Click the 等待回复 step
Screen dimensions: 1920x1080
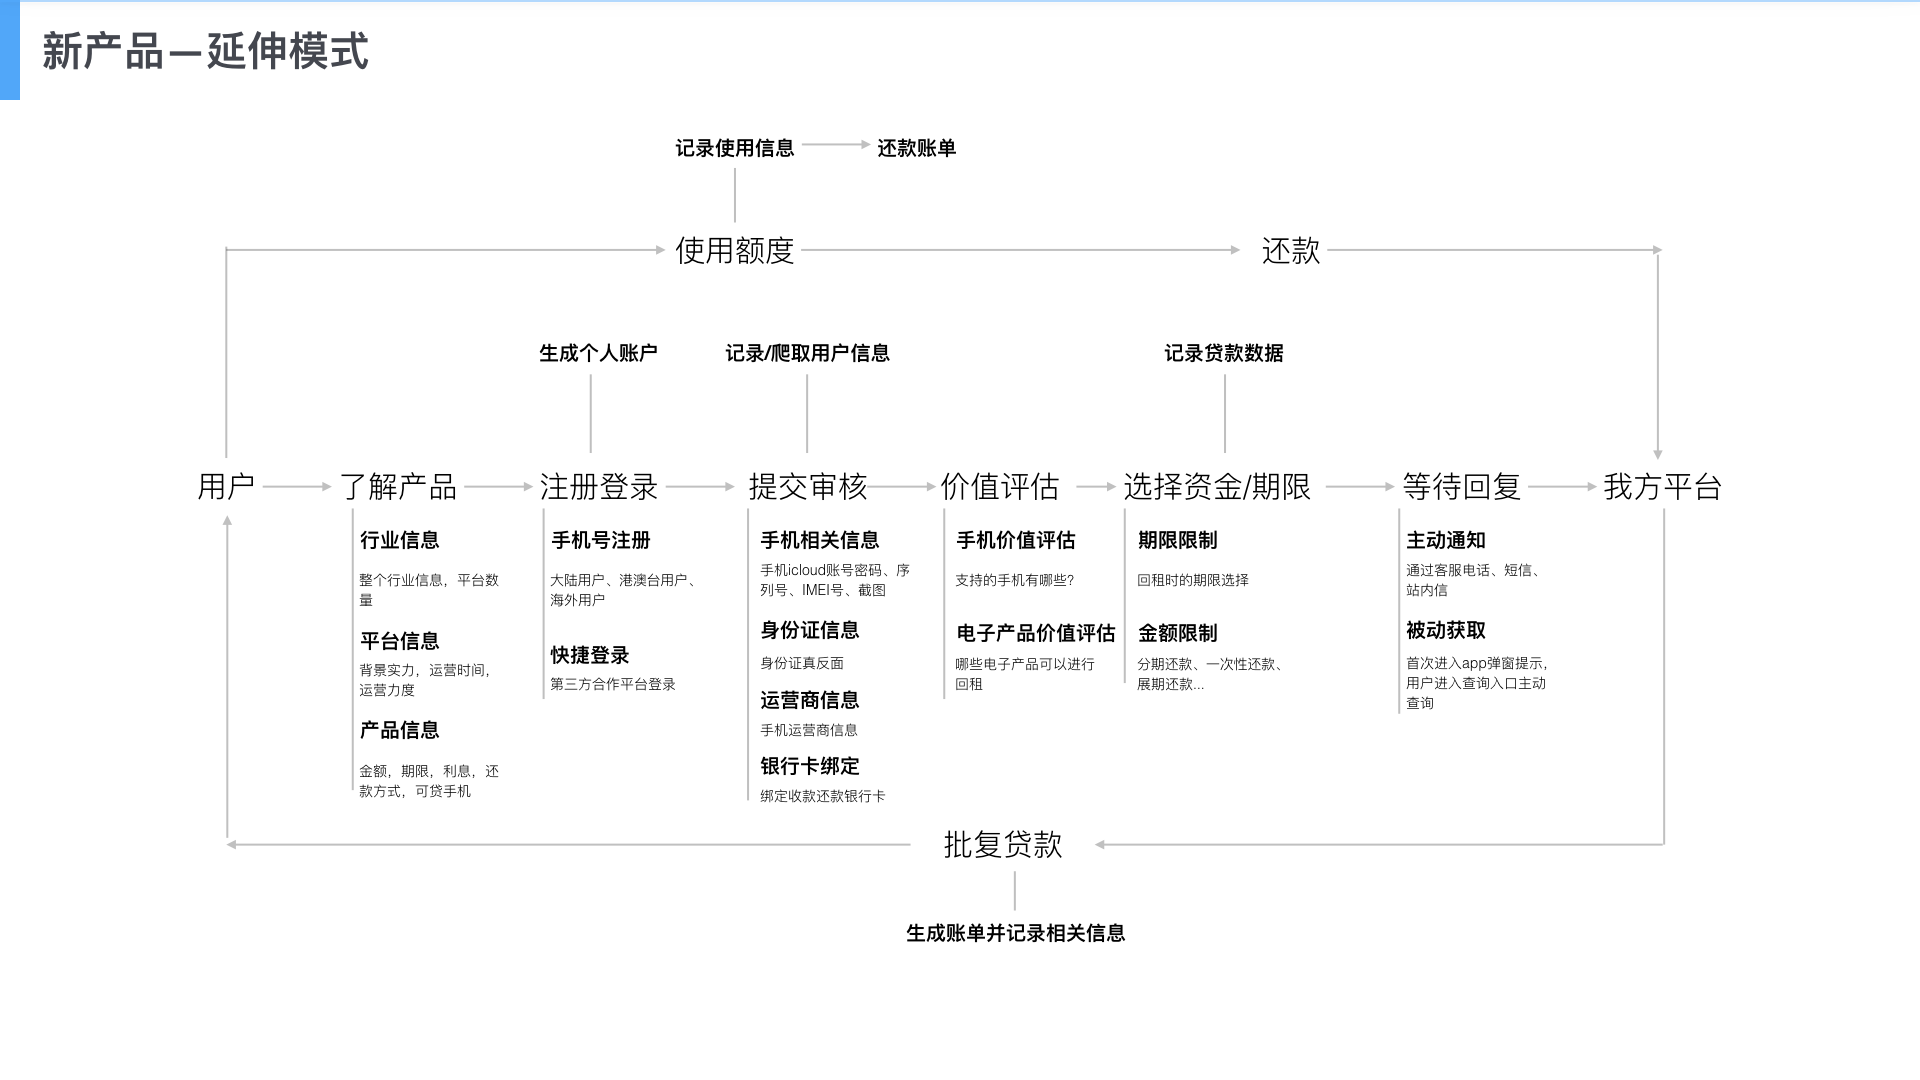click(1462, 487)
